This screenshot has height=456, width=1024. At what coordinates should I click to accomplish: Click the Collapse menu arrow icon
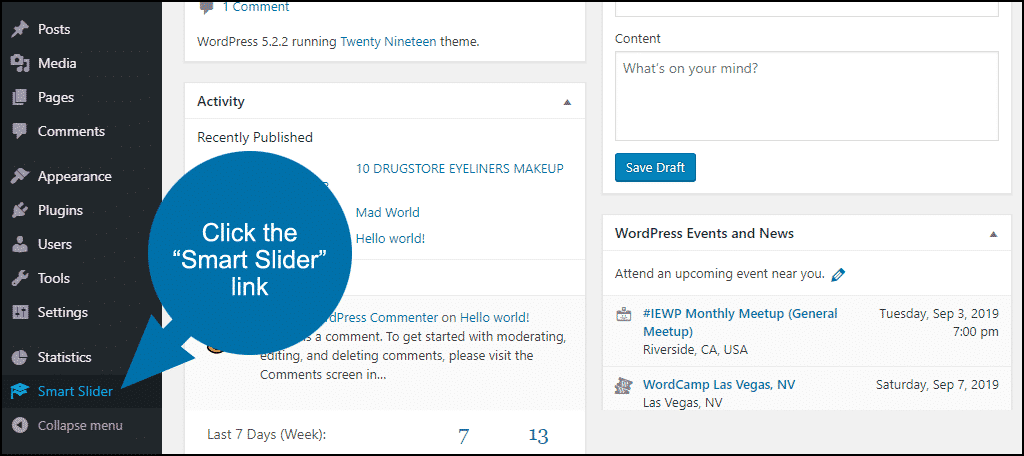(x=20, y=425)
